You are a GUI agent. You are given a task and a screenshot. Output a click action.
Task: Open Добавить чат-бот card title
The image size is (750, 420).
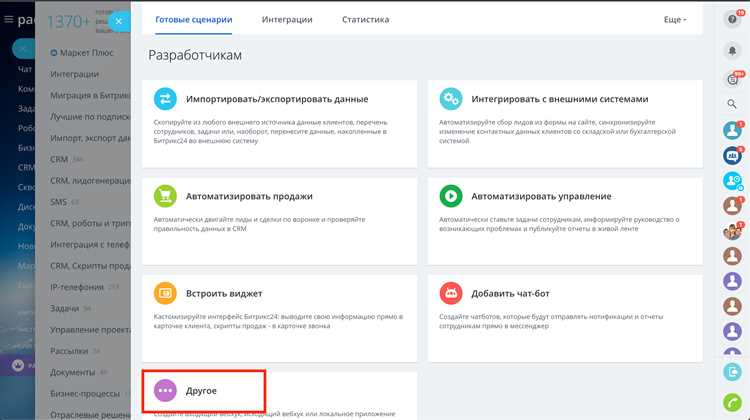click(x=510, y=293)
